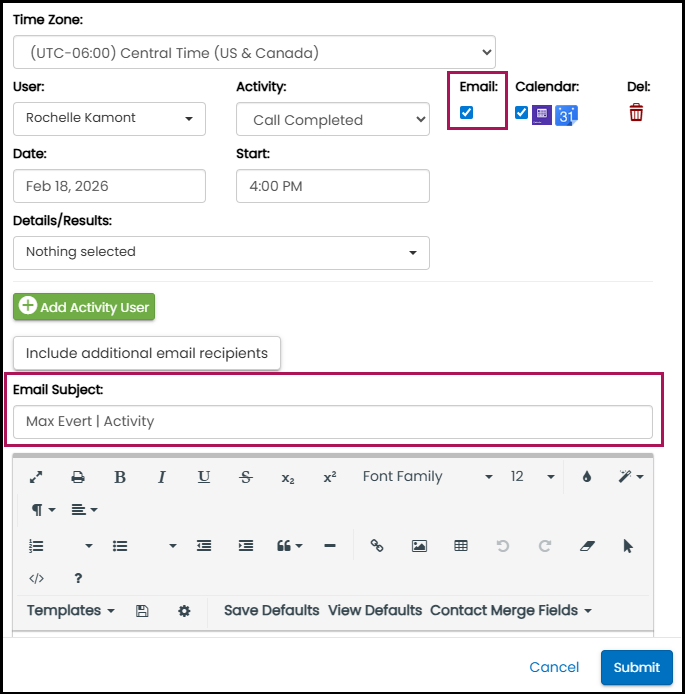This screenshot has width=685, height=694.
Task: Clear formatting with the eraser
Action: coord(587,546)
